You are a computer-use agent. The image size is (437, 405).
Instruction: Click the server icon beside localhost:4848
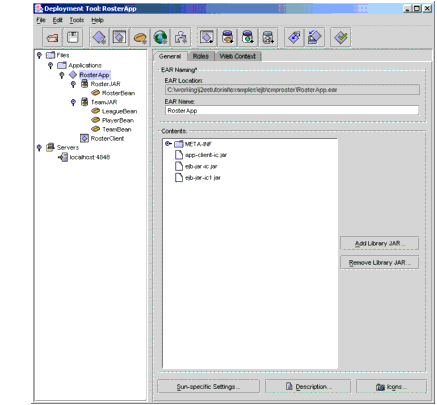coord(63,157)
